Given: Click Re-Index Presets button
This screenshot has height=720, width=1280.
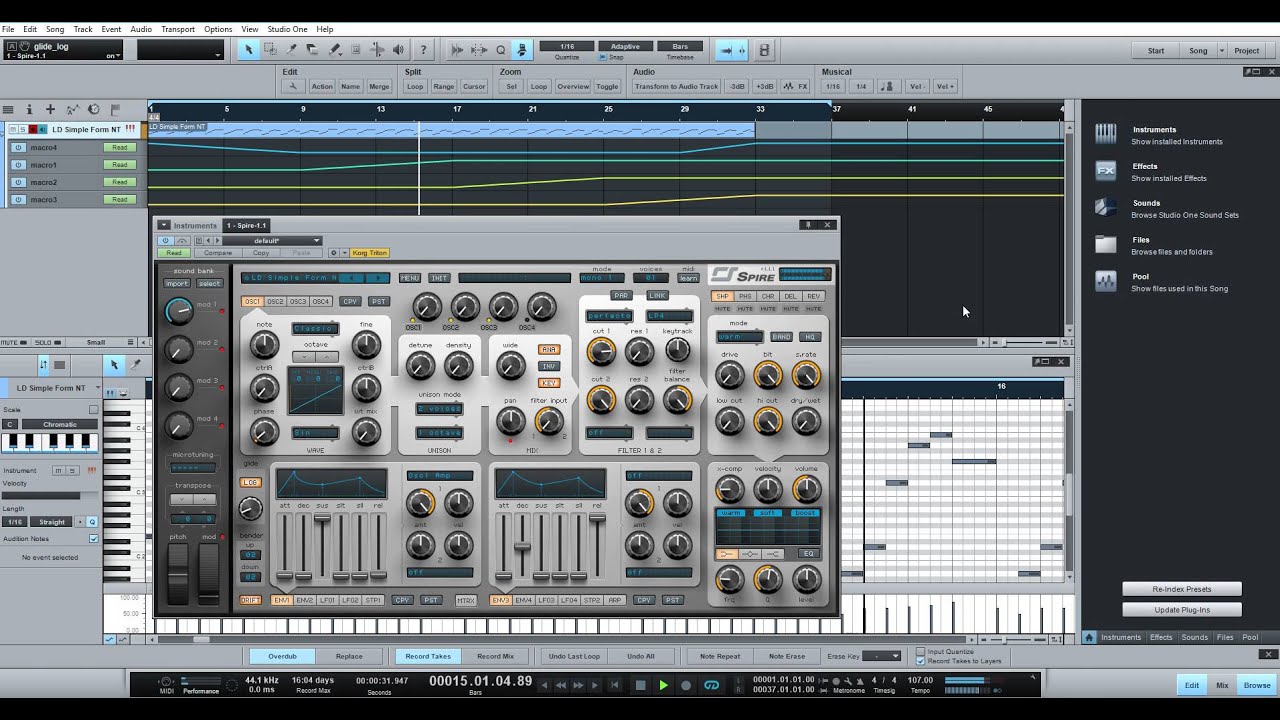Looking at the screenshot, I should point(1182,589).
